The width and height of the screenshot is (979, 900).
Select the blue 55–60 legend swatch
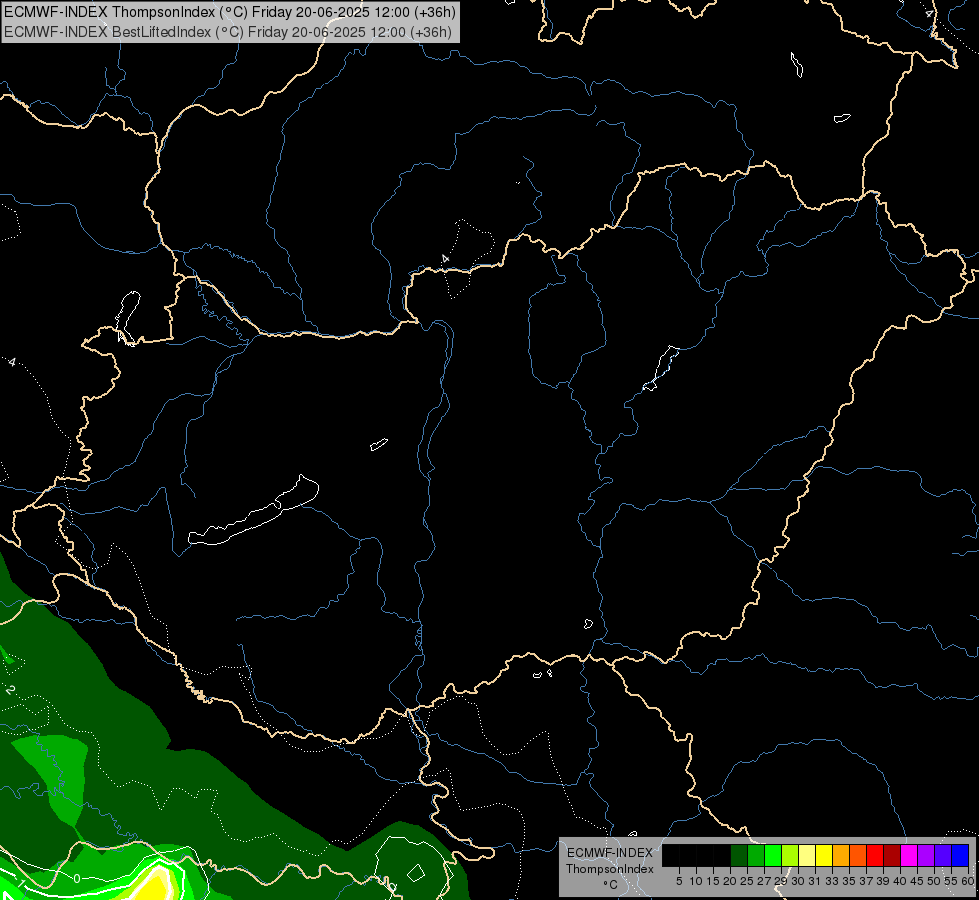coord(960,855)
